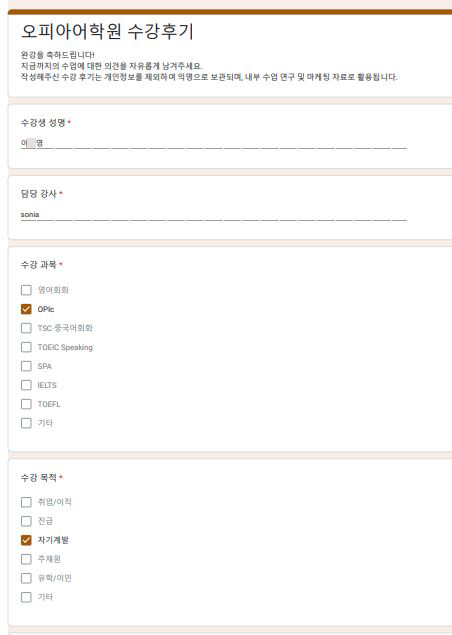
Task: Check the 유학/이민 option
Action: 26,578
